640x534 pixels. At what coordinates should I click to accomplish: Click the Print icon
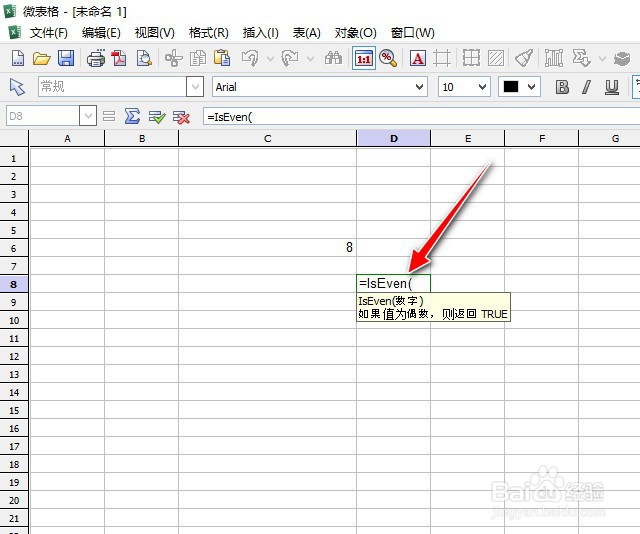(96, 58)
